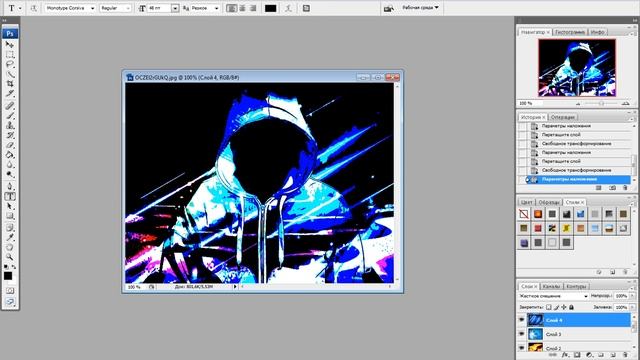
Task: Select the Magic Wand tool
Action: point(10,74)
